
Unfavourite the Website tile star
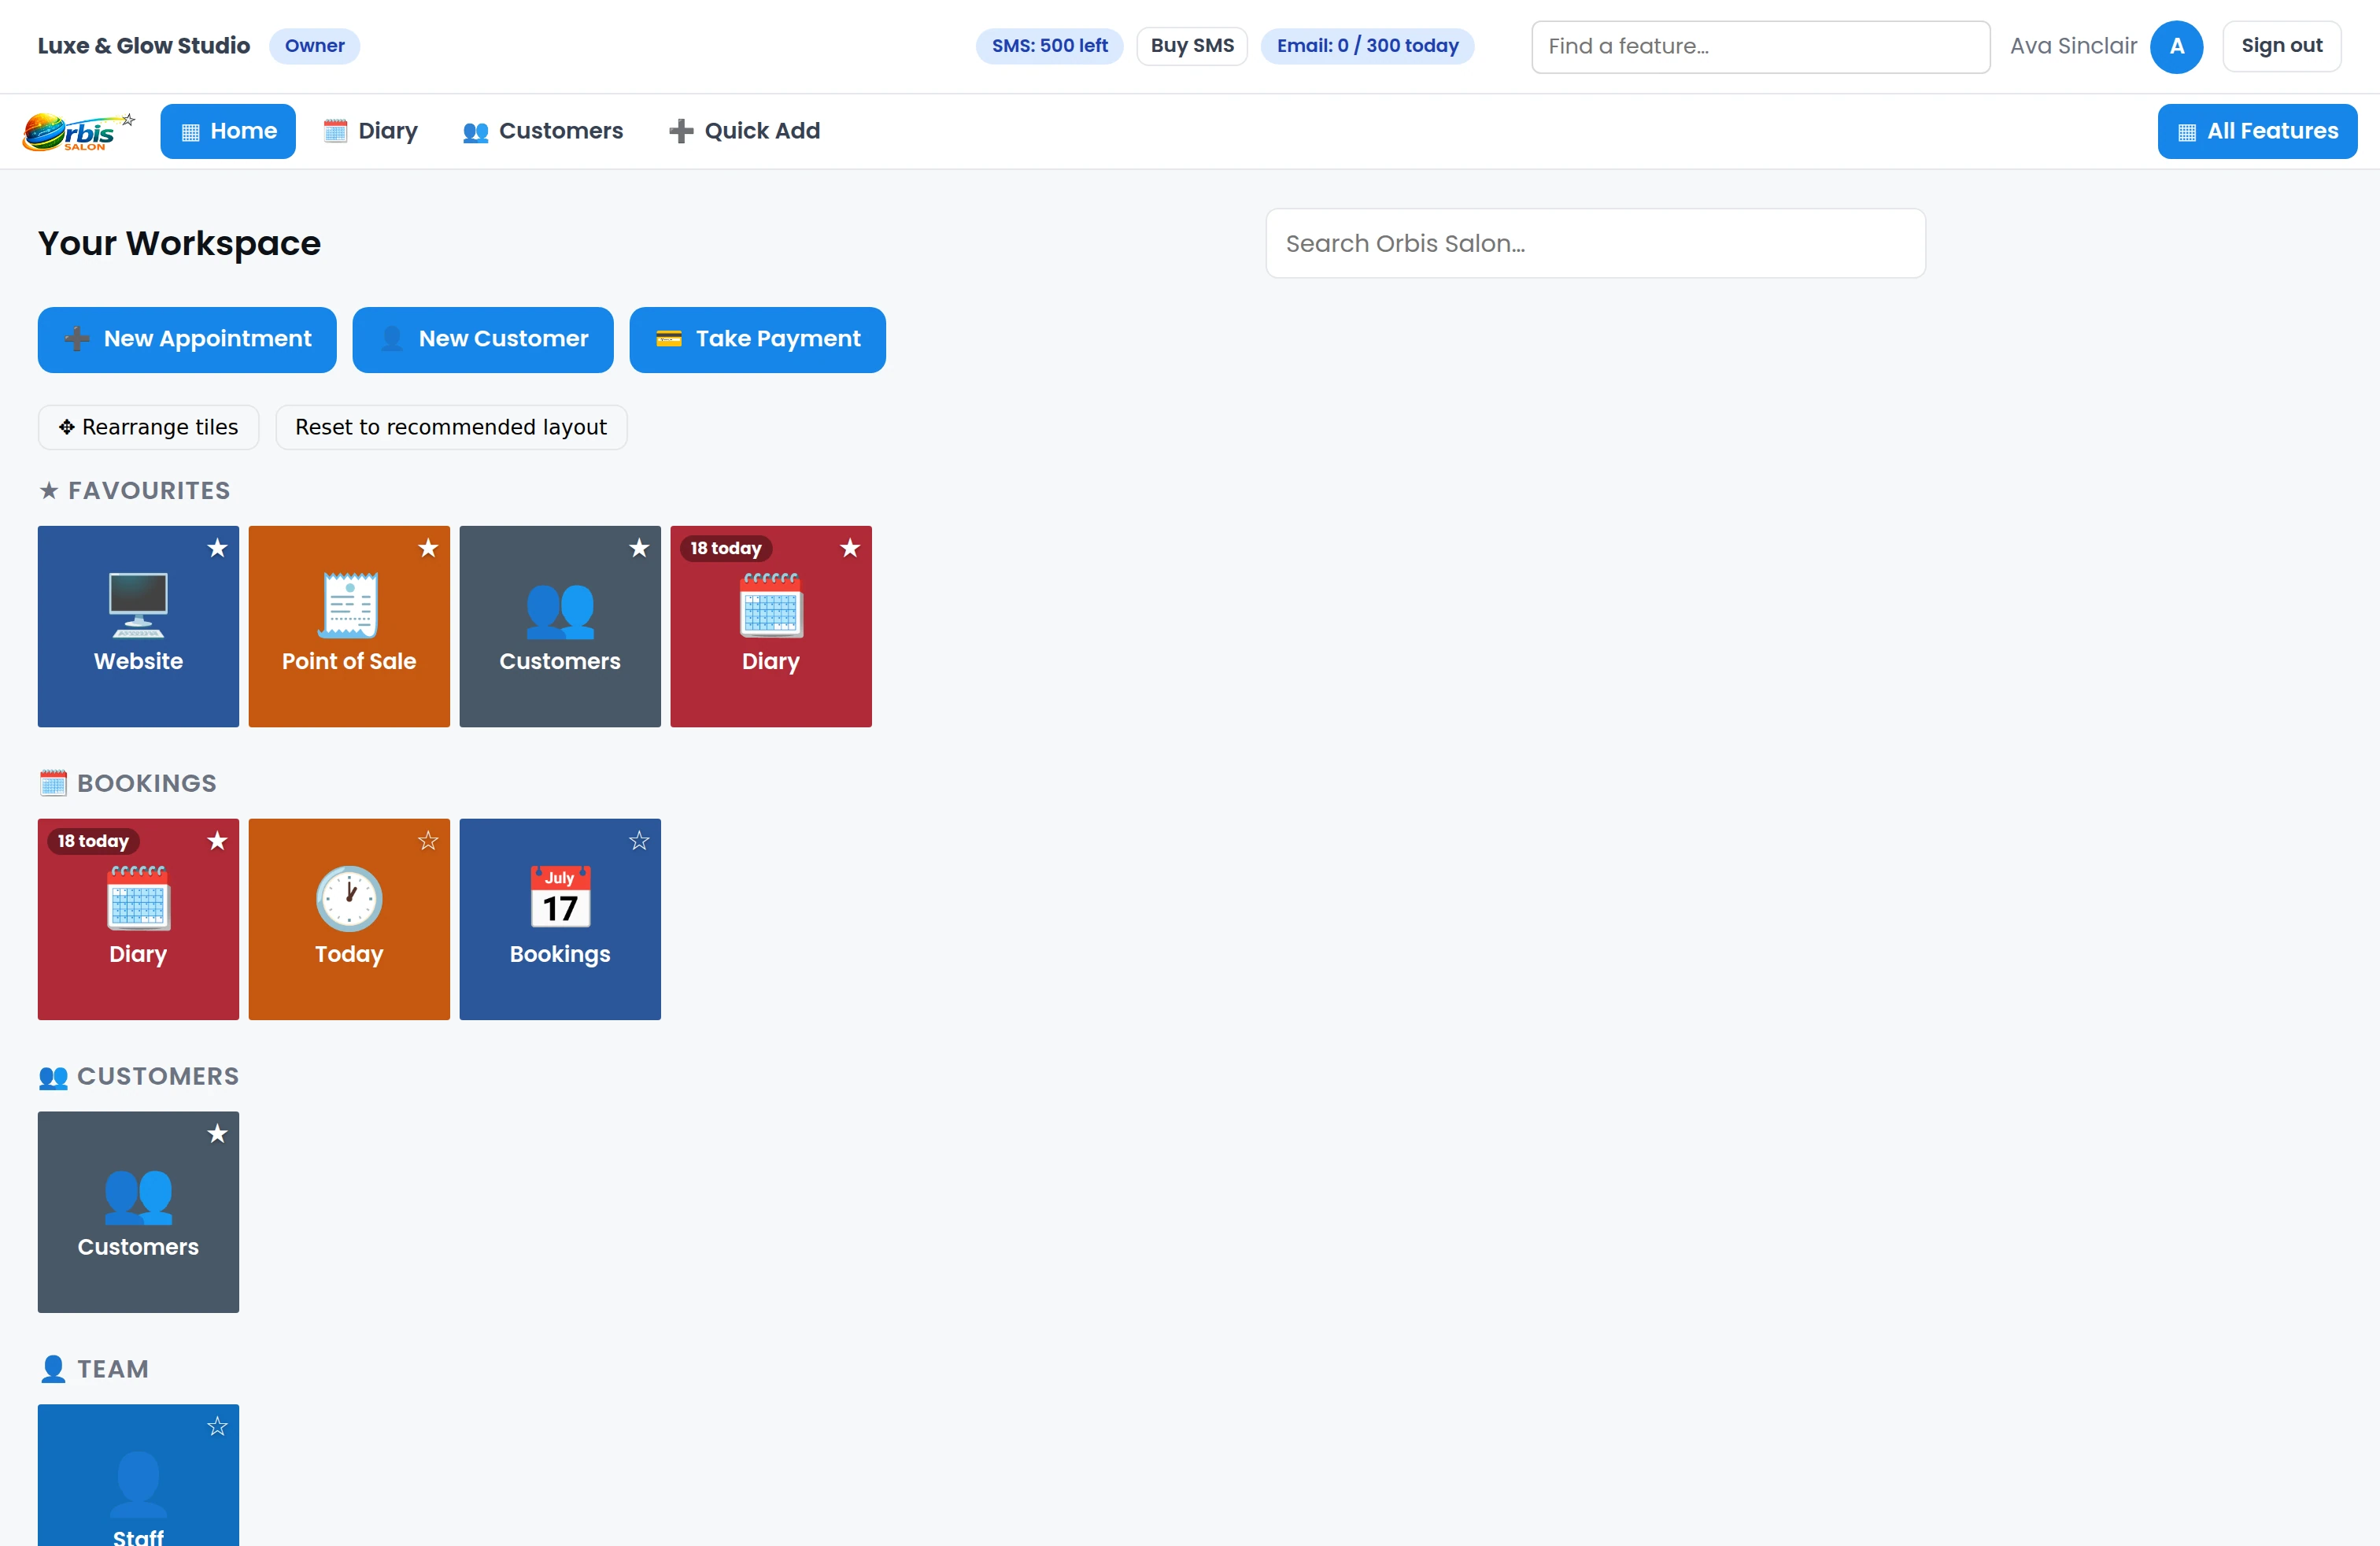pos(217,548)
